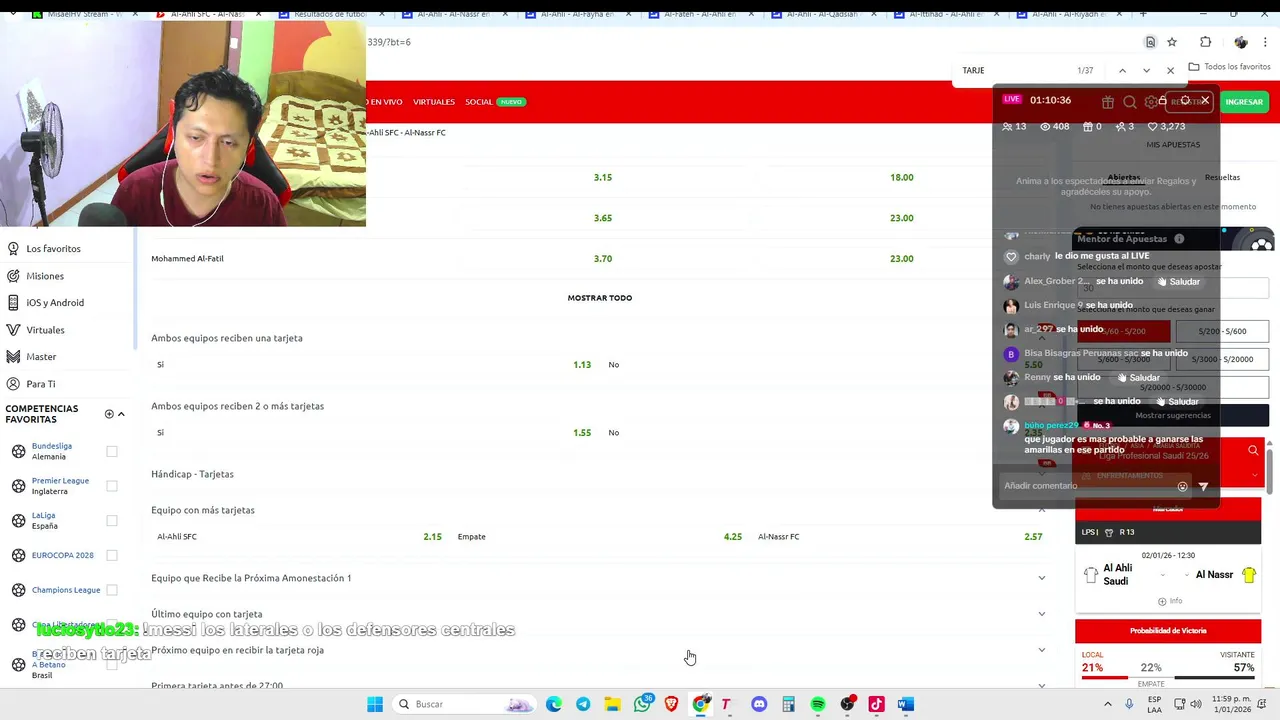Open Microsoft Word from the taskbar
Screen dimensions: 1280x720
point(905,704)
